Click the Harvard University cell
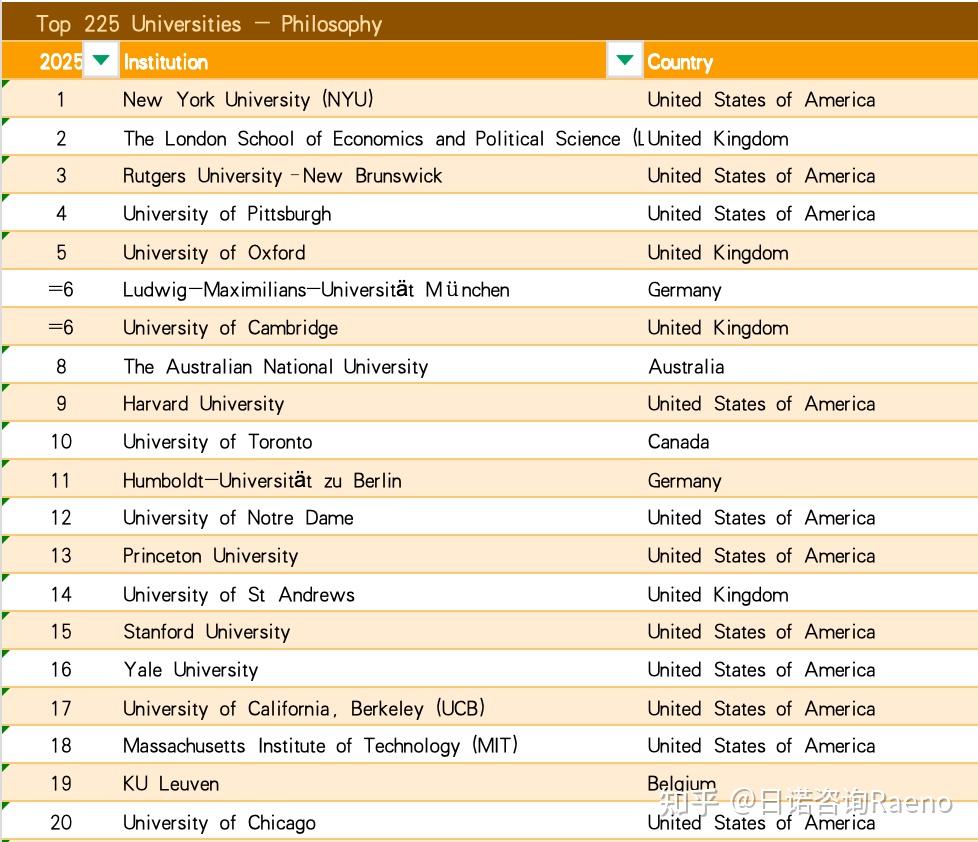 point(203,404)
